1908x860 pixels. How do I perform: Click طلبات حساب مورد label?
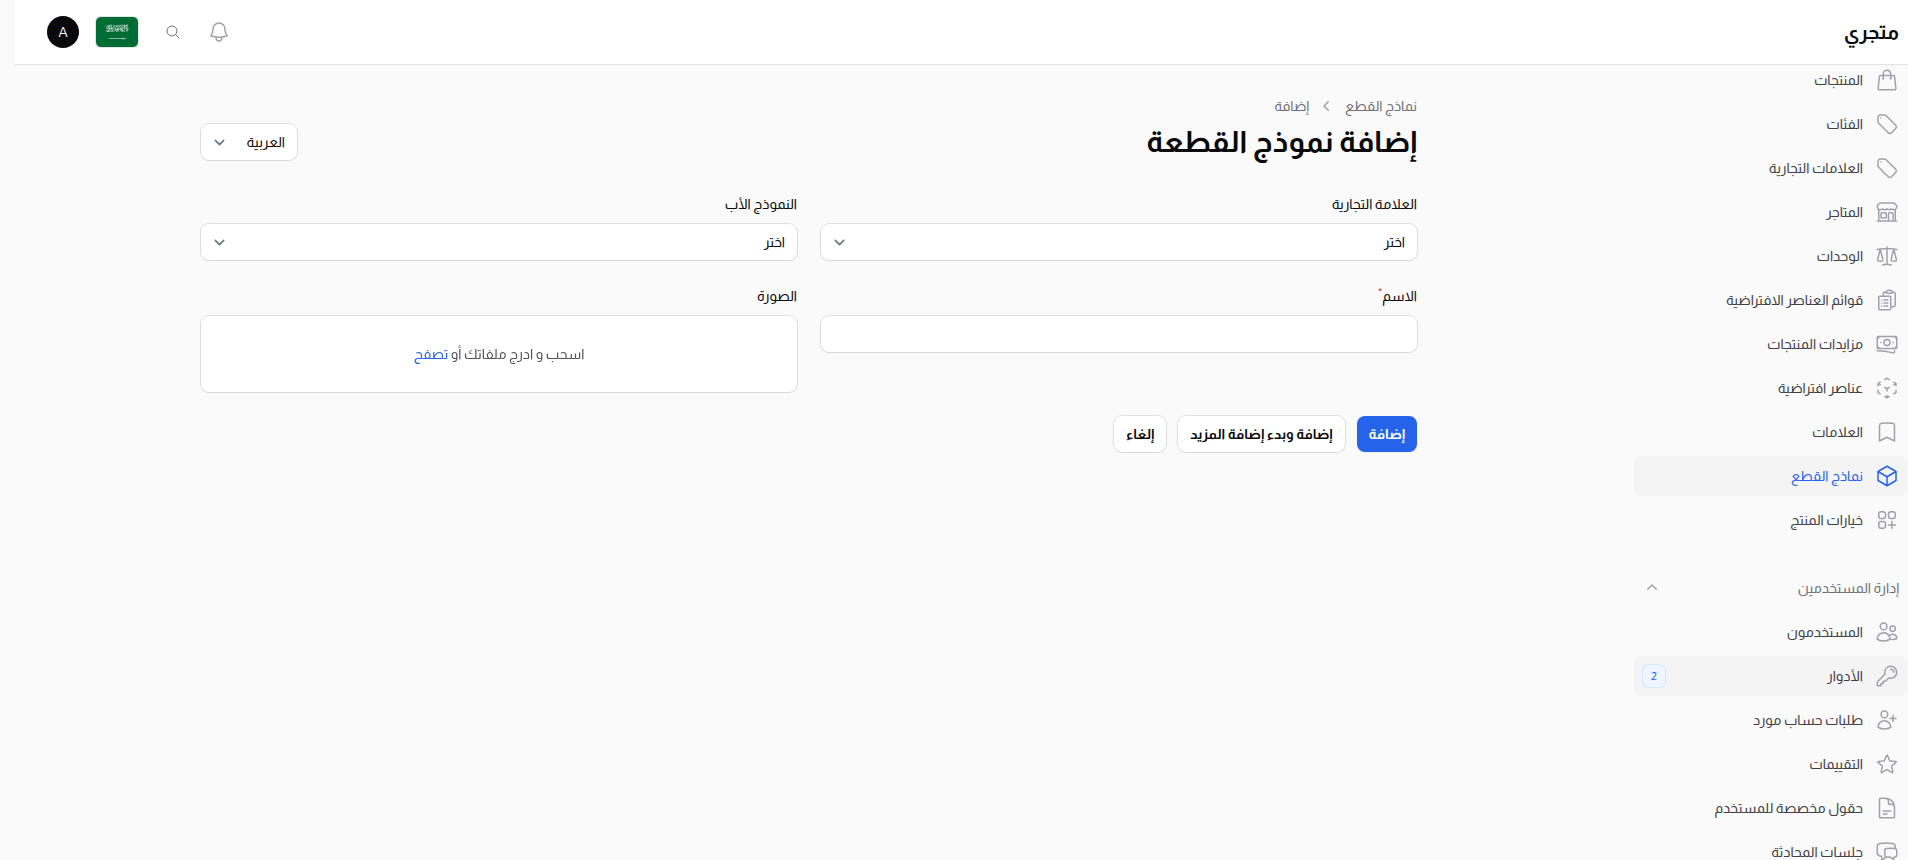(x=1808, y=720)
